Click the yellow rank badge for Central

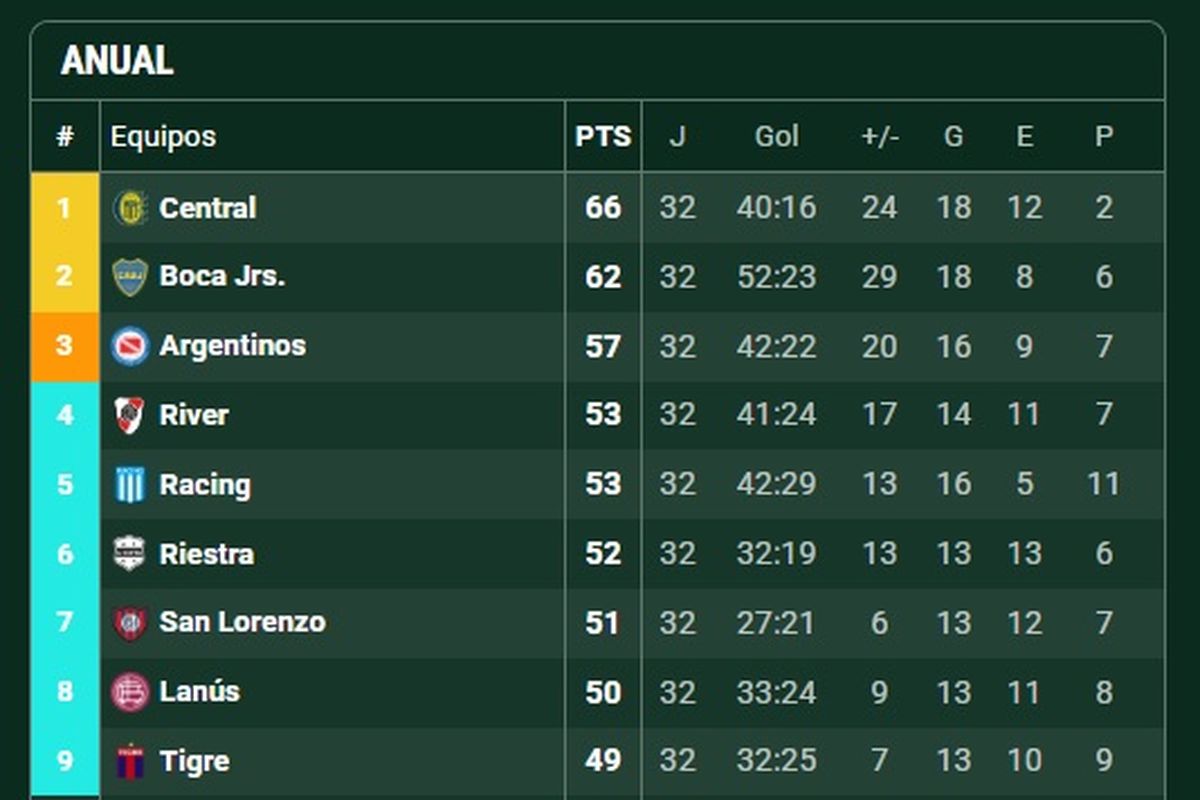(65, 208)
